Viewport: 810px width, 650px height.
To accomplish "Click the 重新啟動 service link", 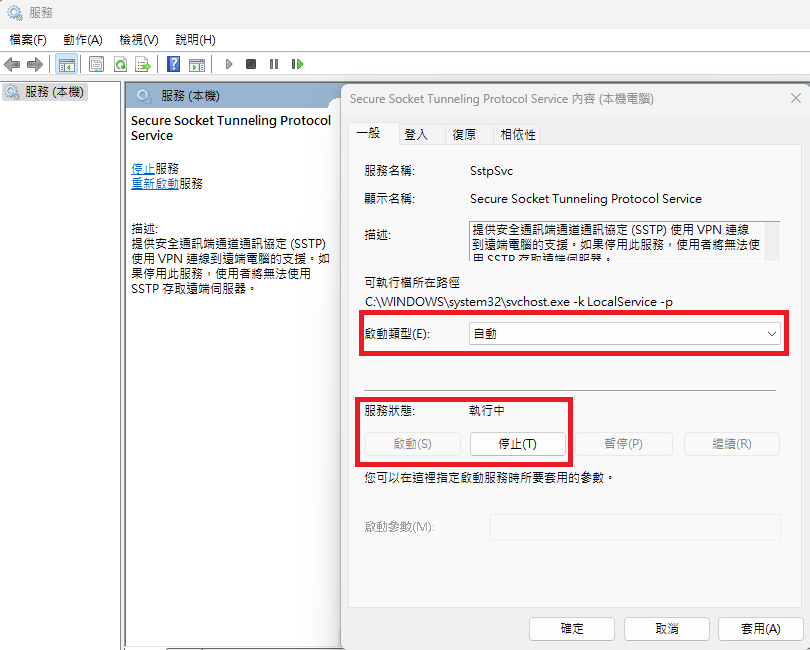I will pyautogui.click(x=155, y=183).
